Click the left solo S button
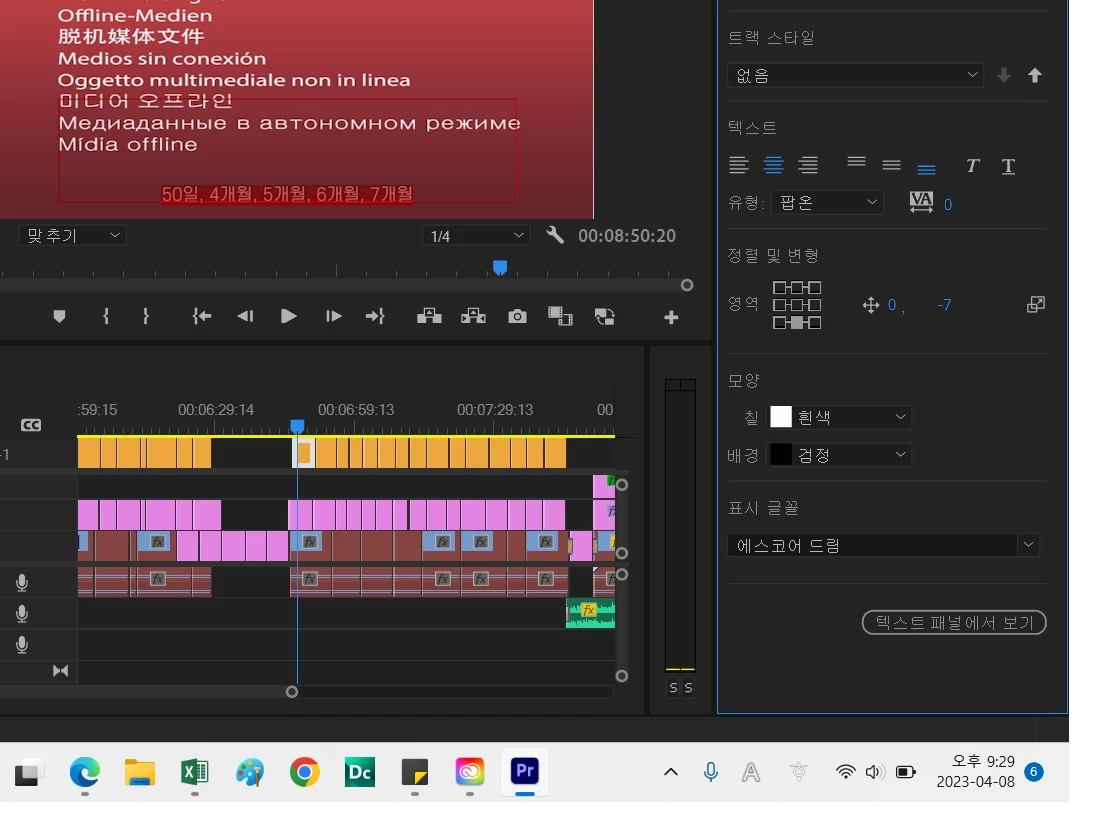1098x817 pixels. click(x=673, y=687)
